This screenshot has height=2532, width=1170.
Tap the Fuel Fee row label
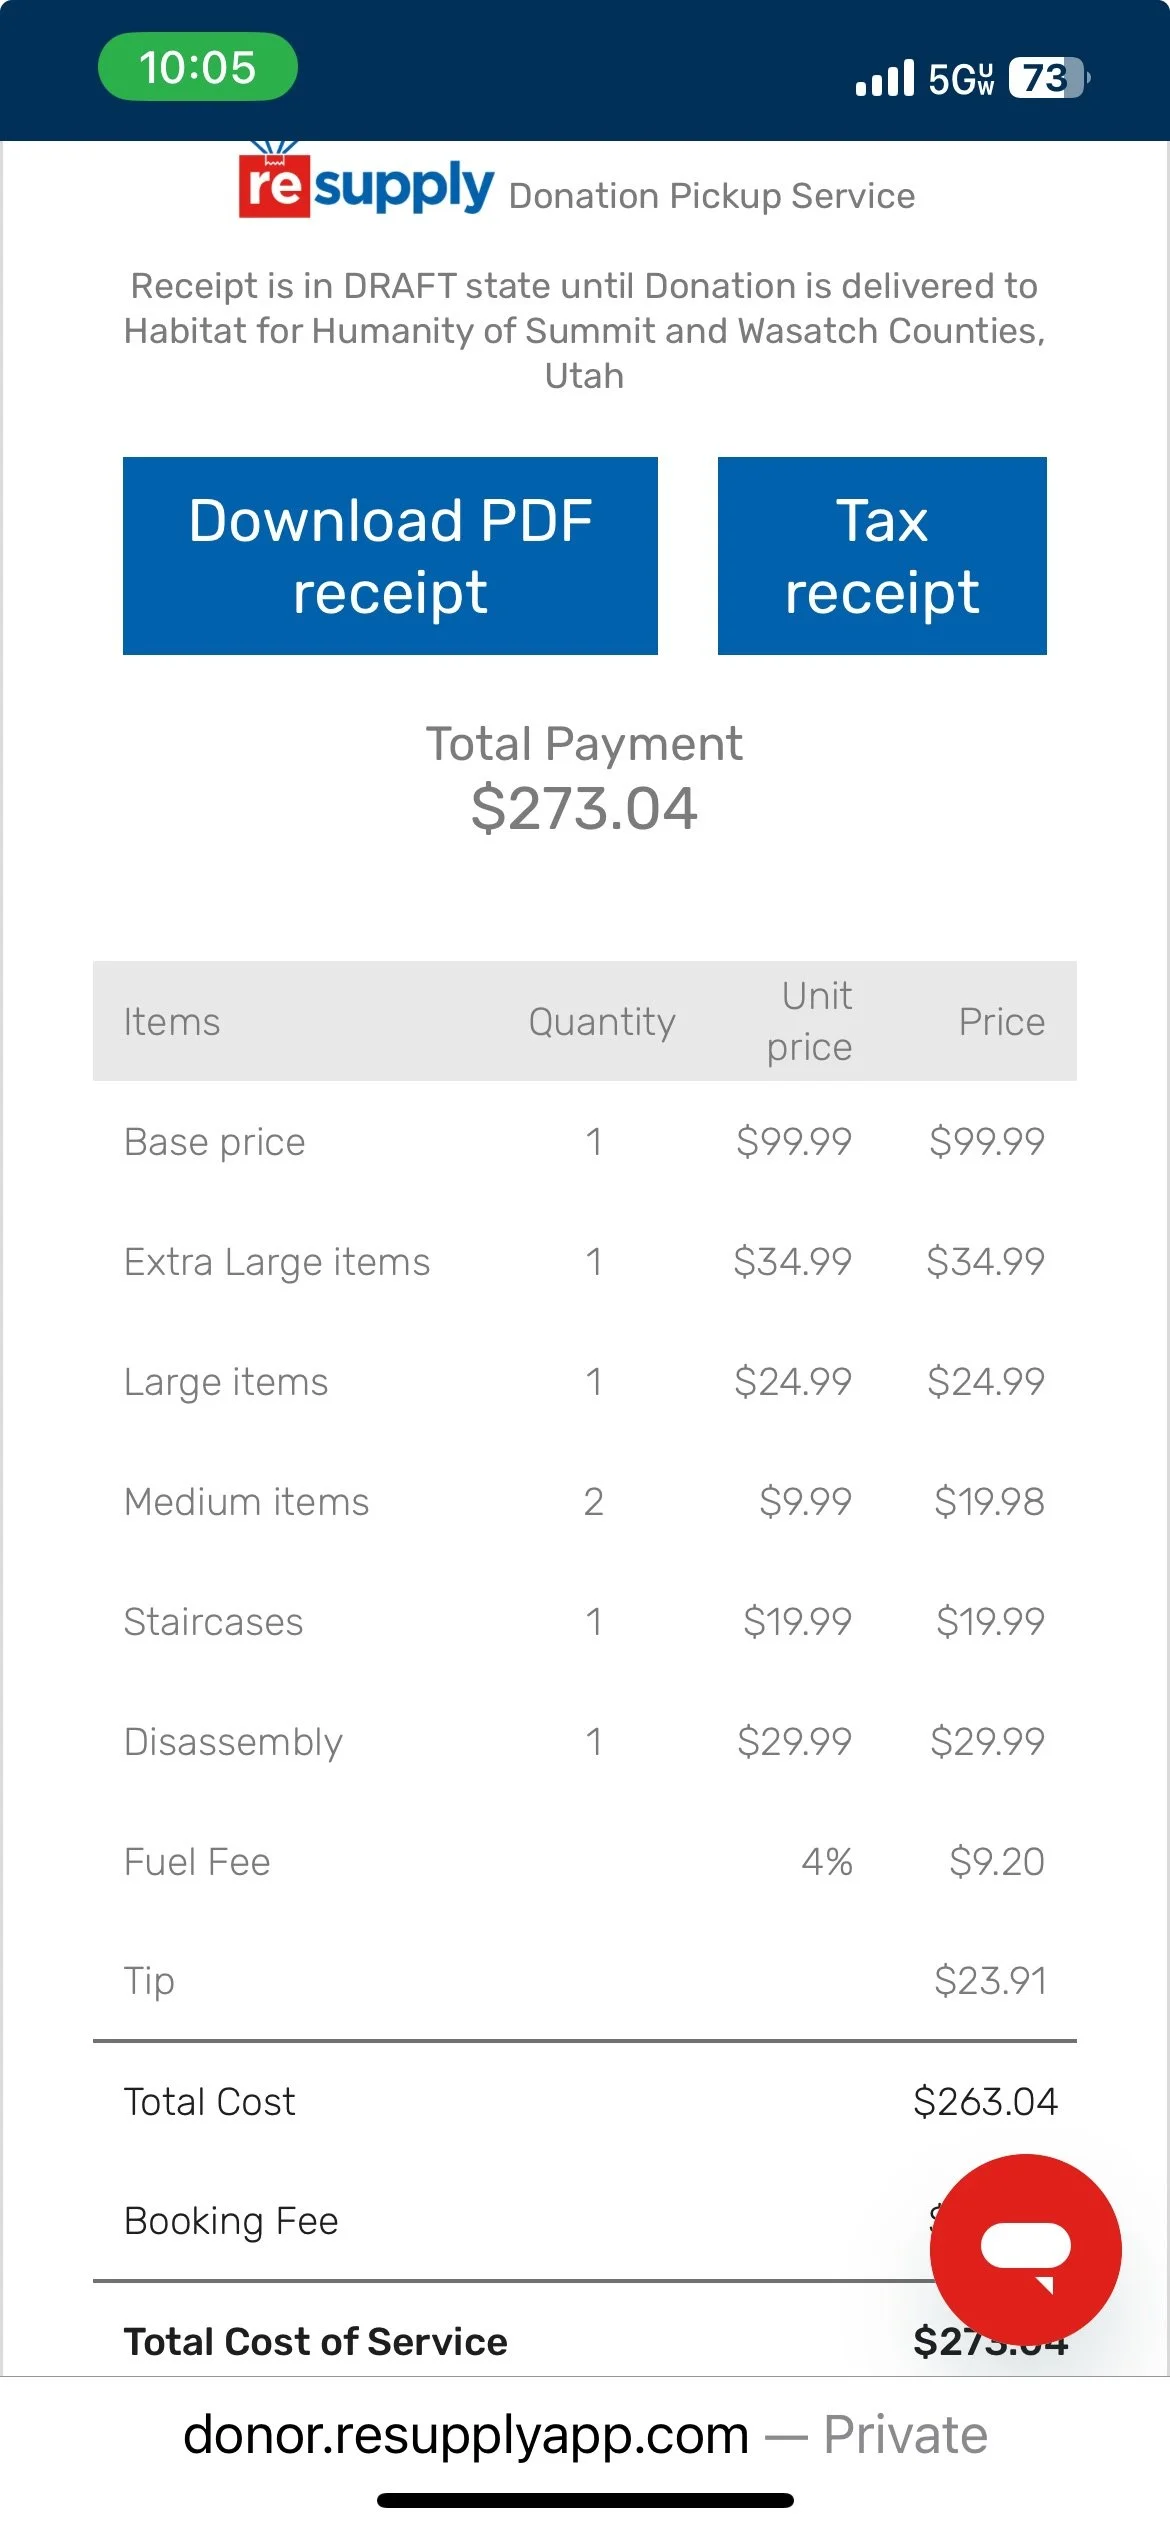[x=197, y=1862]
